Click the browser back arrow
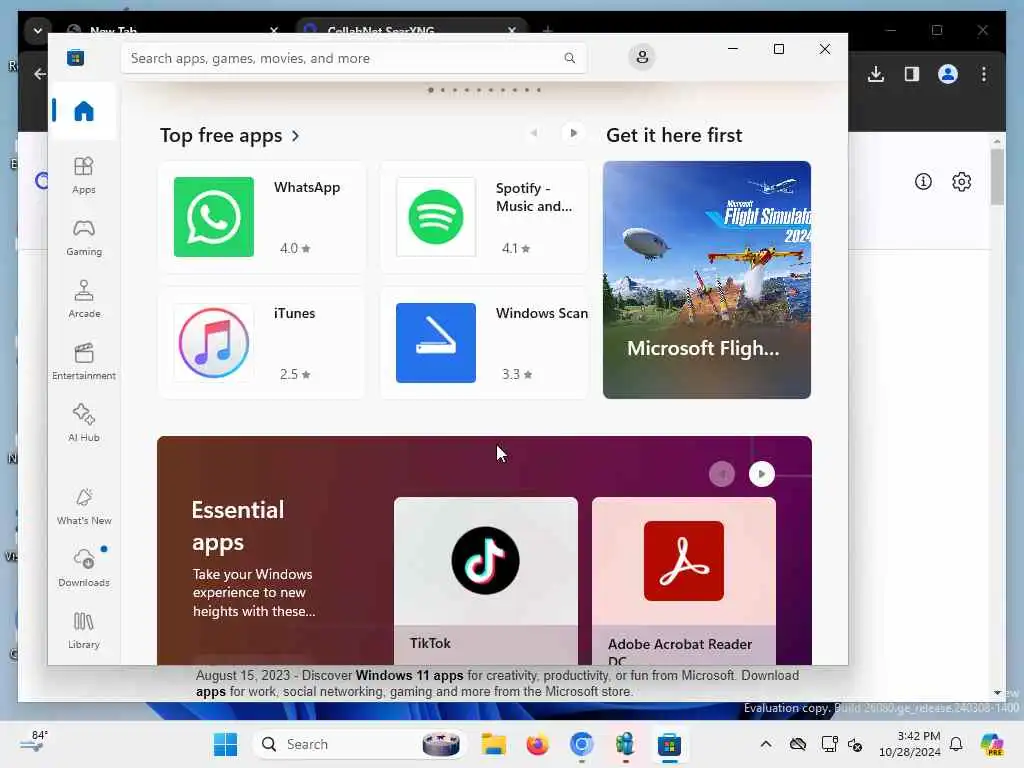This screenshot has width=1024, height=768. [x=40, y=74]
